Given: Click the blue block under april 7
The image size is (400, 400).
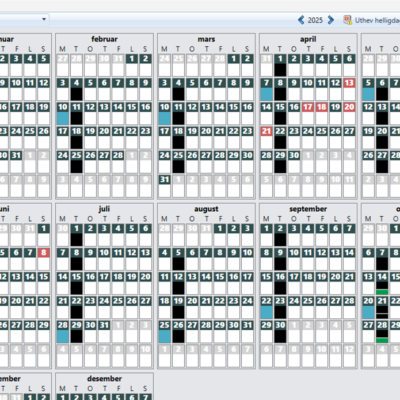Looking at the screenshot, I should point(266,94).
